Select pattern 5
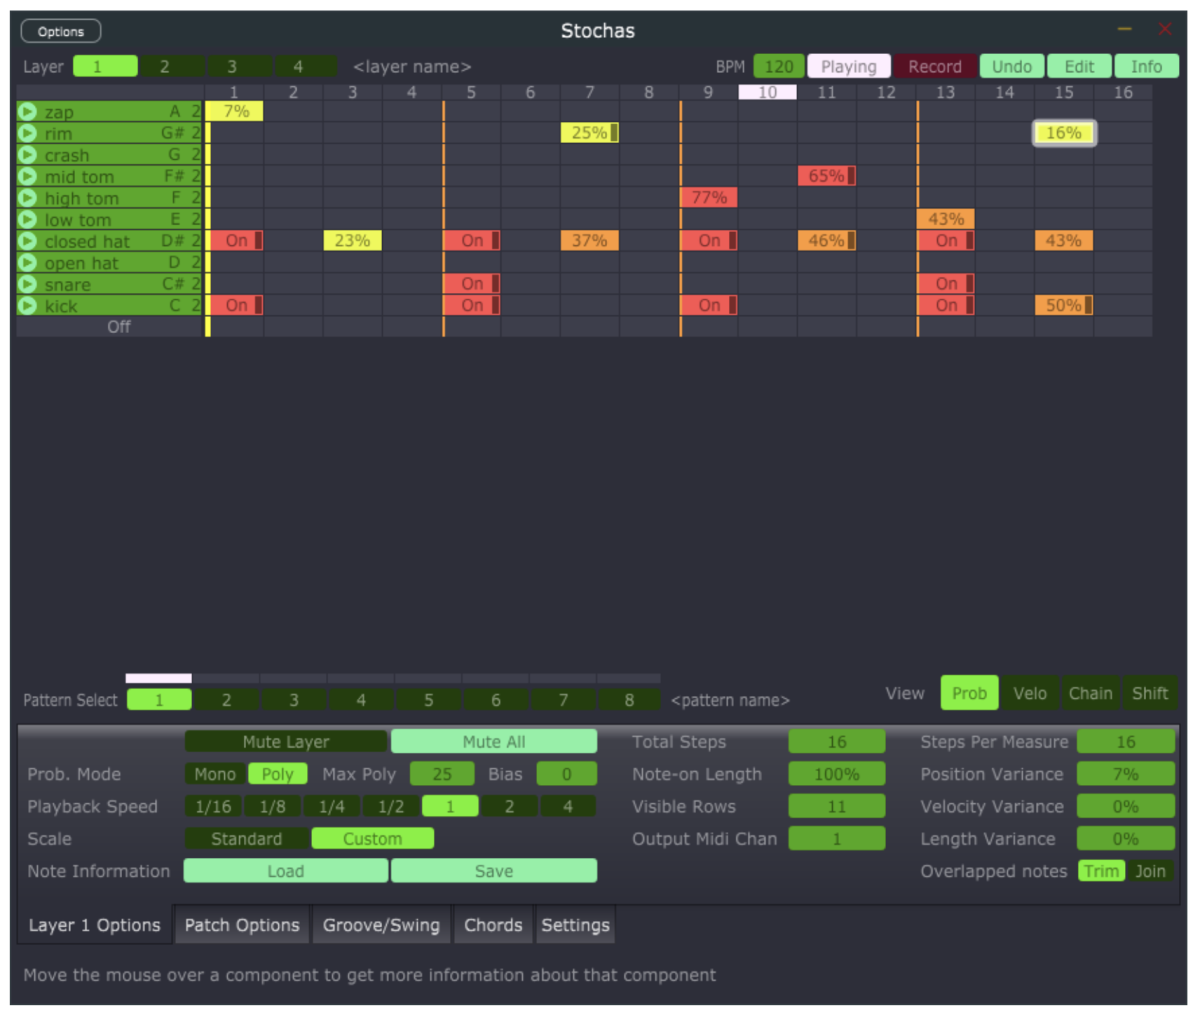Screen dimensions: 1200x1015 click(428, 700)
